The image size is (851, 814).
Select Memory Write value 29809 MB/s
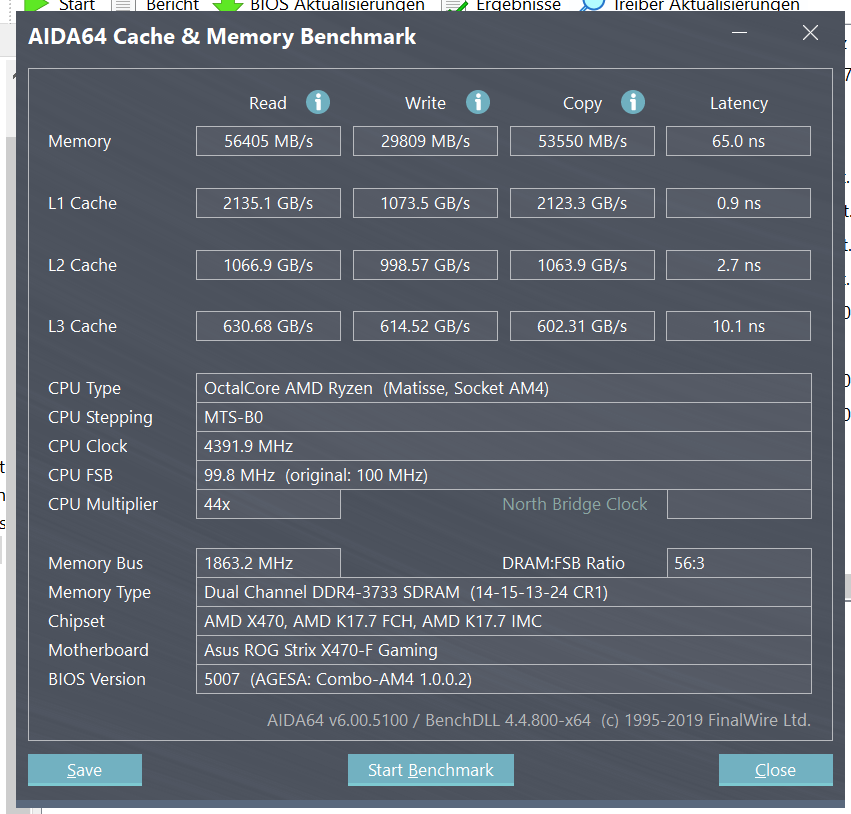(426, 141)
